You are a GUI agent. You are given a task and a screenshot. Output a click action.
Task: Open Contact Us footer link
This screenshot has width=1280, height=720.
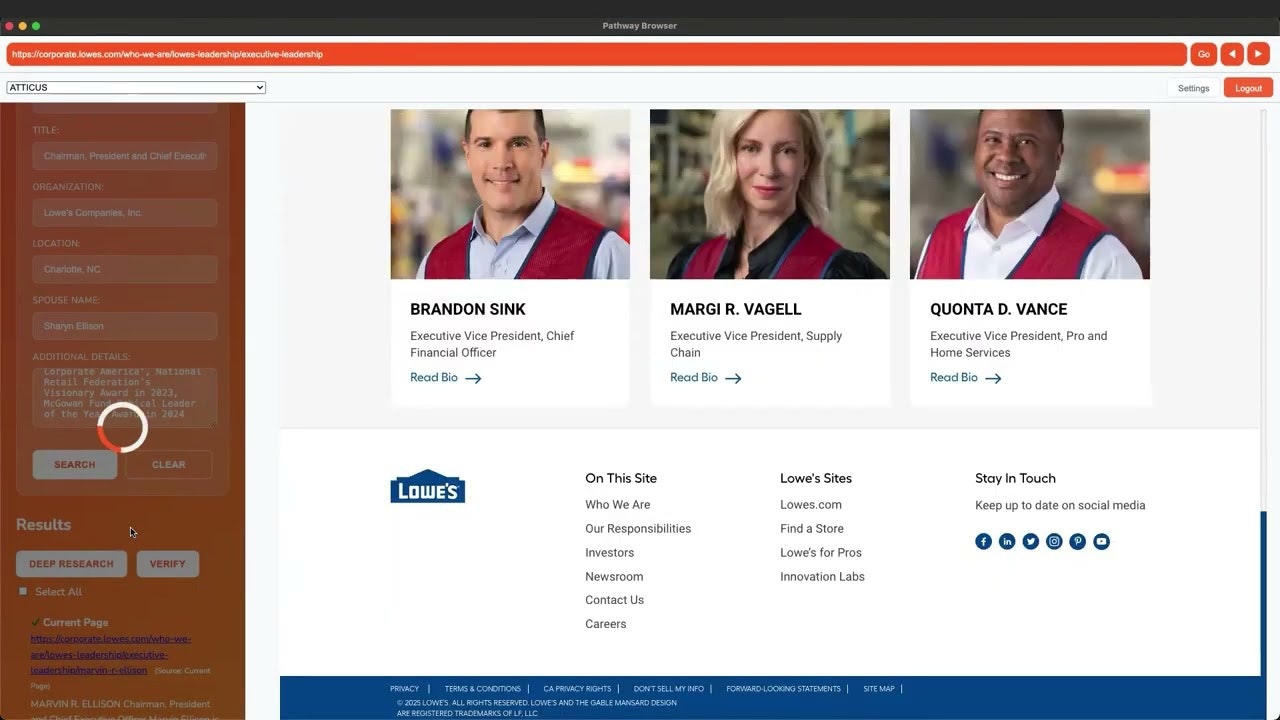[x=614, y=600]
